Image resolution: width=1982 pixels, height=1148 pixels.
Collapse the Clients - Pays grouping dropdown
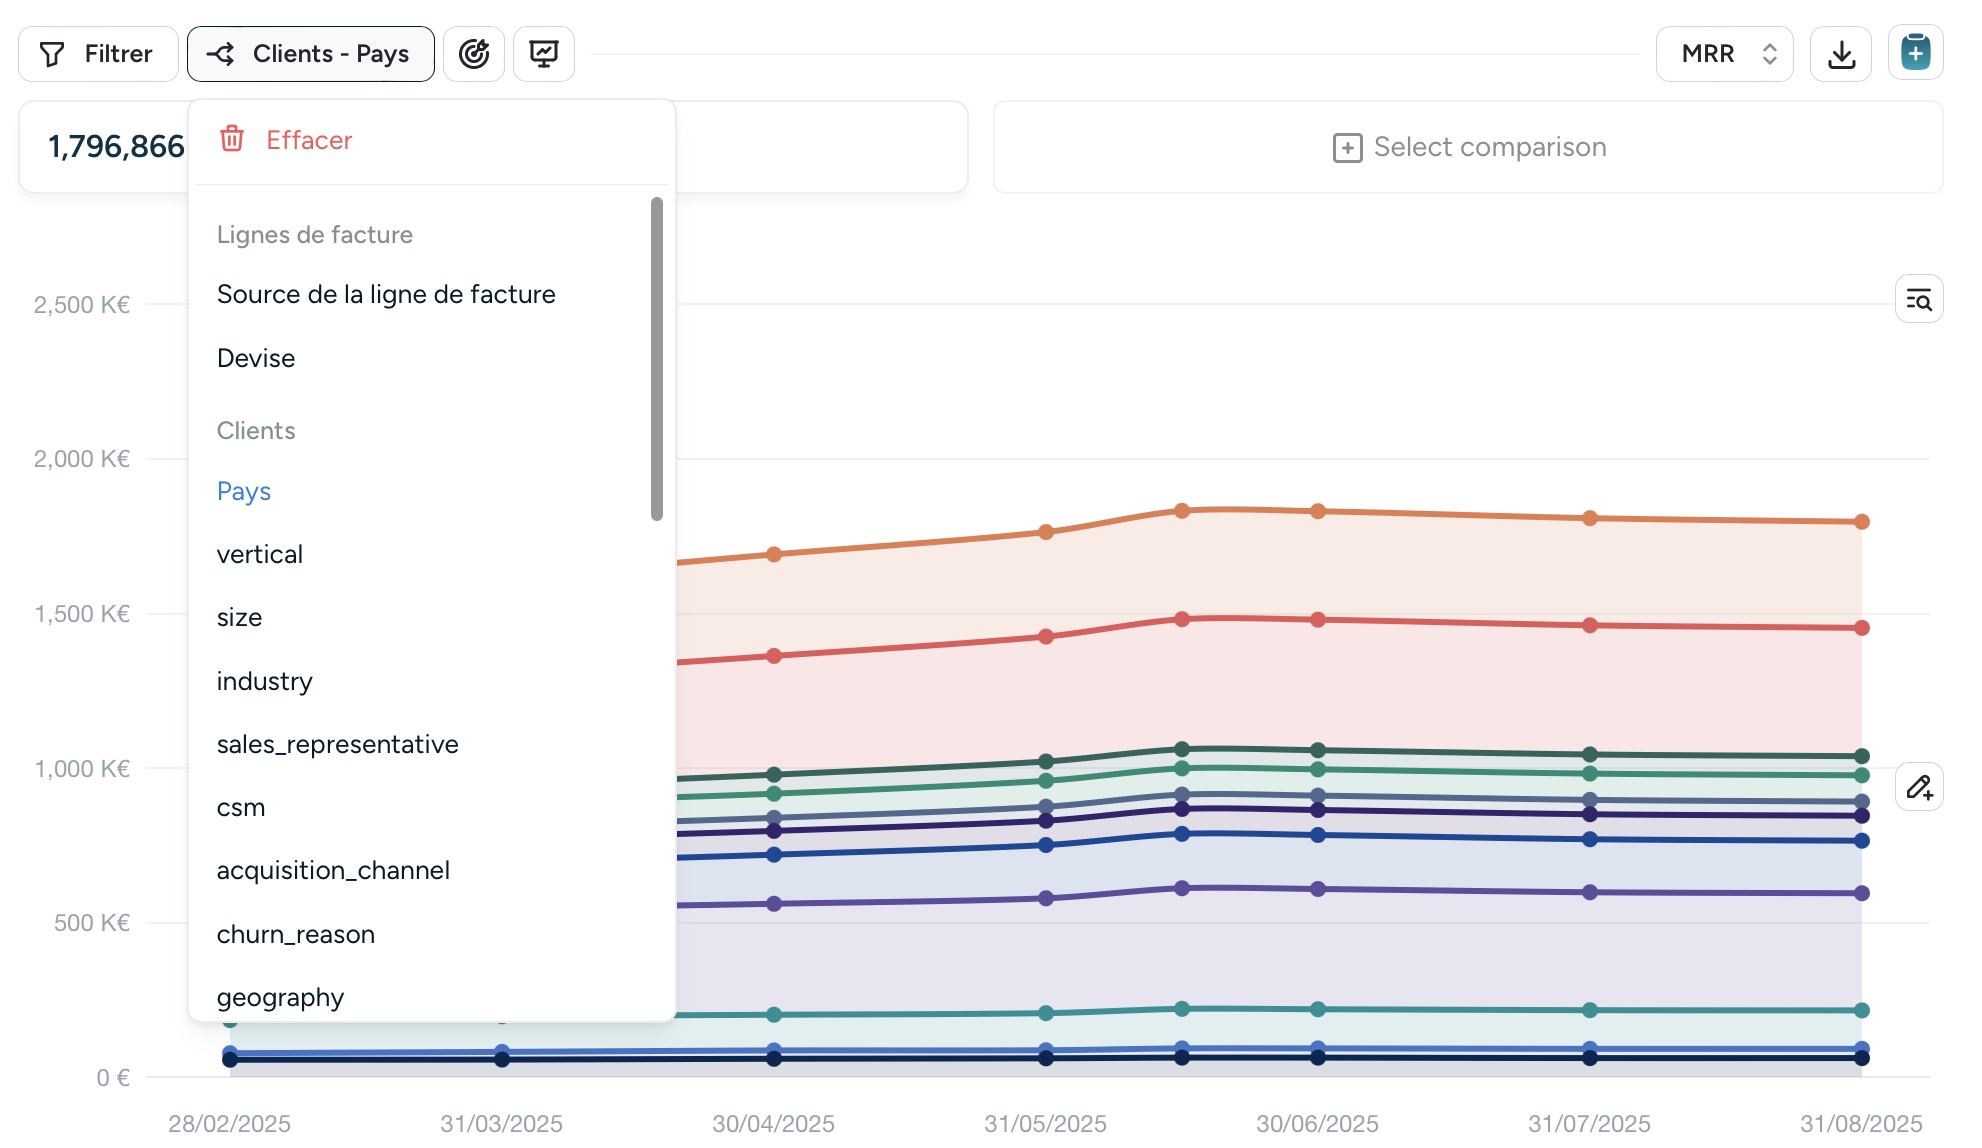tap(310, 54)
